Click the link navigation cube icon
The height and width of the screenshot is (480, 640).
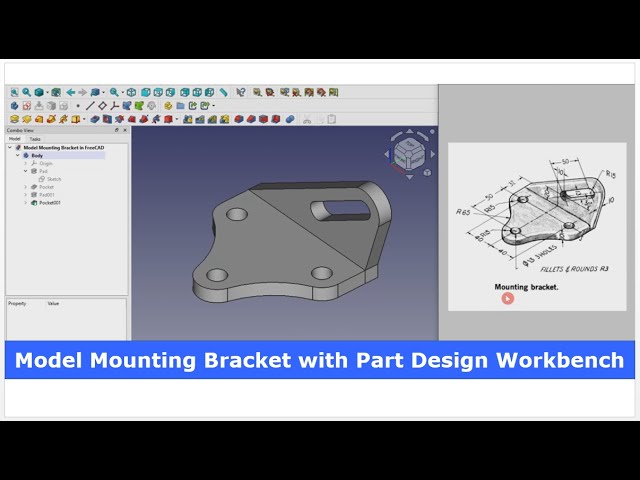[95, 92]
